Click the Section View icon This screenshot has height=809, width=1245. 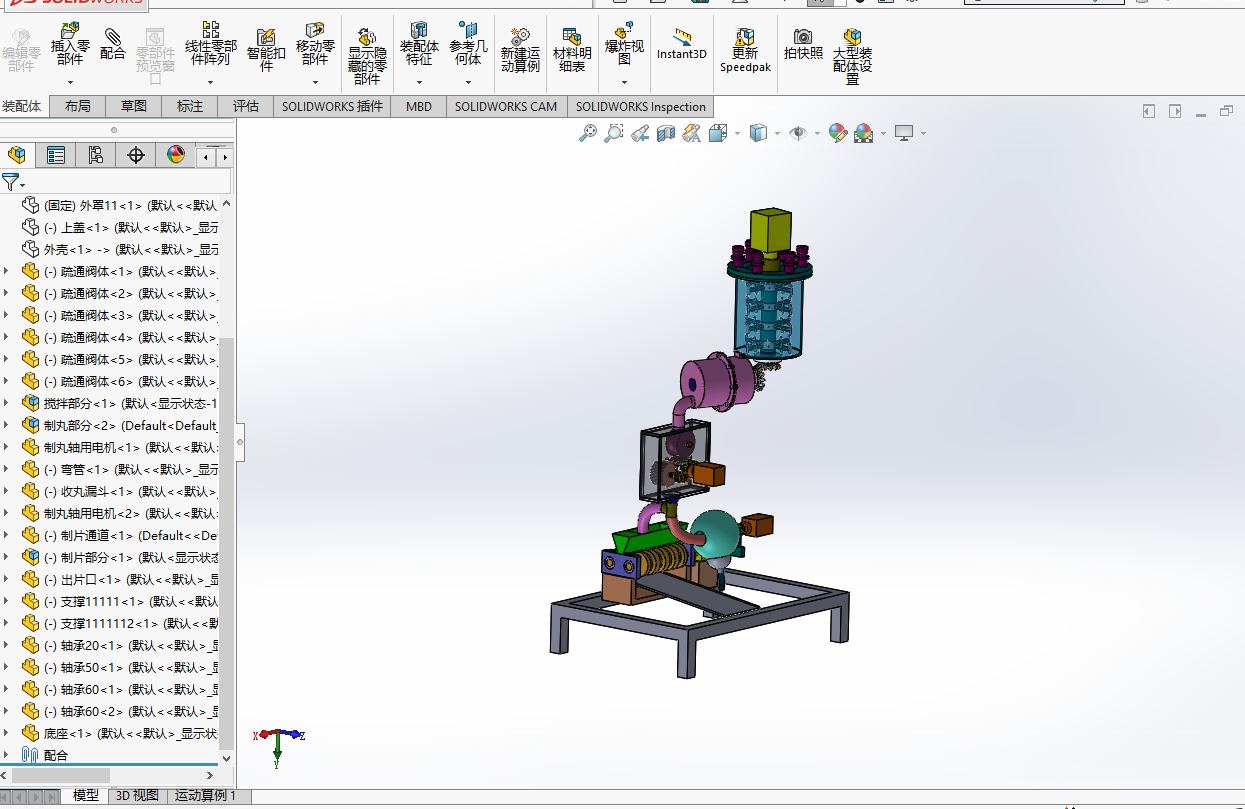pos(666,132)
